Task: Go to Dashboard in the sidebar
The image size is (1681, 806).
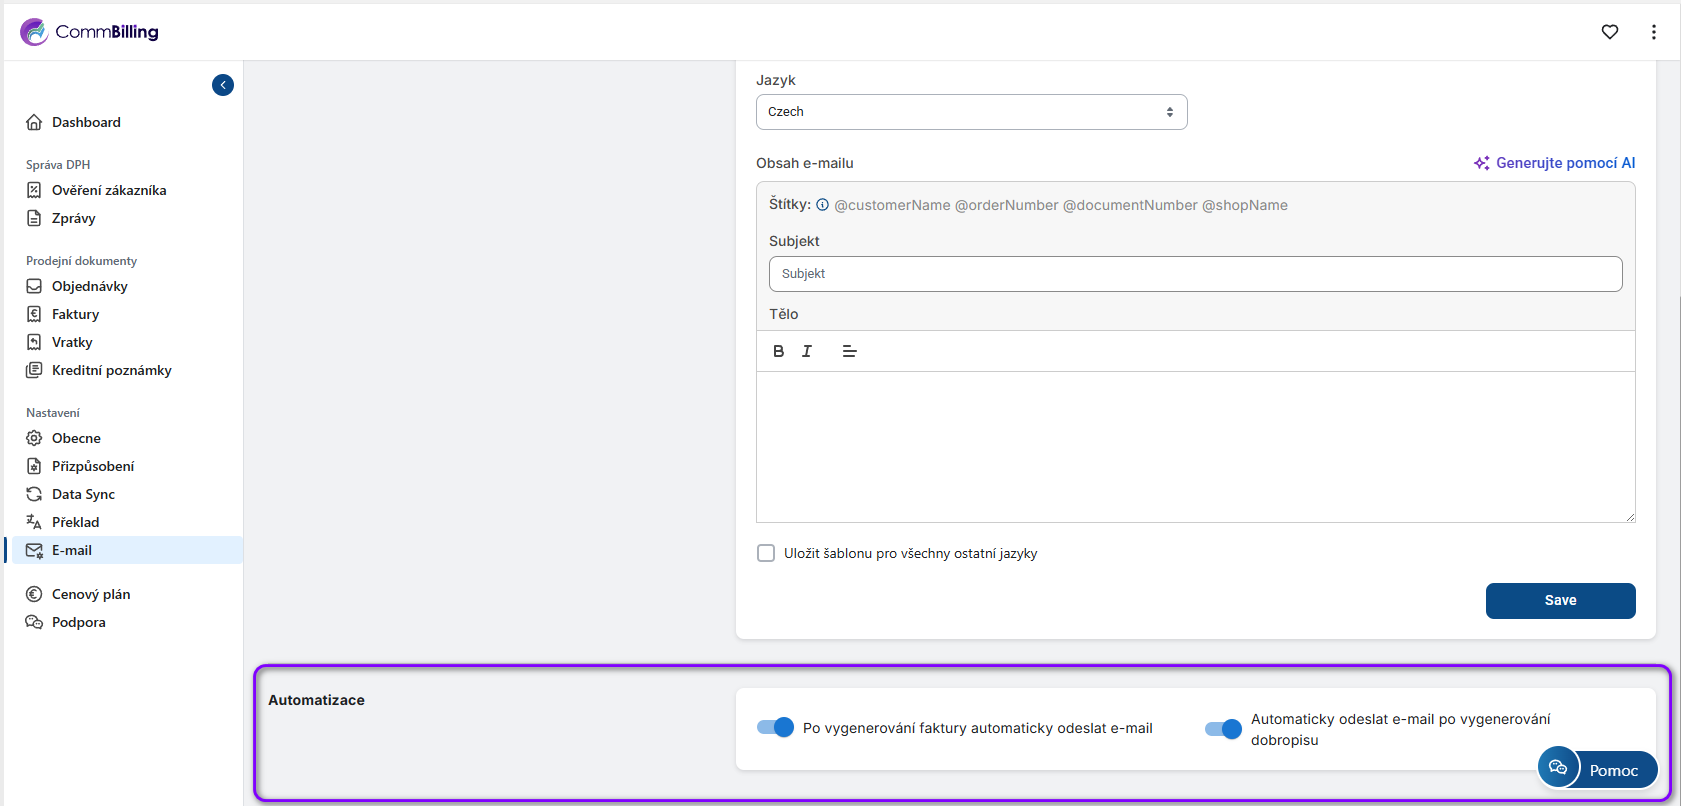Action: pyautogui.click(x=86, y=122)
